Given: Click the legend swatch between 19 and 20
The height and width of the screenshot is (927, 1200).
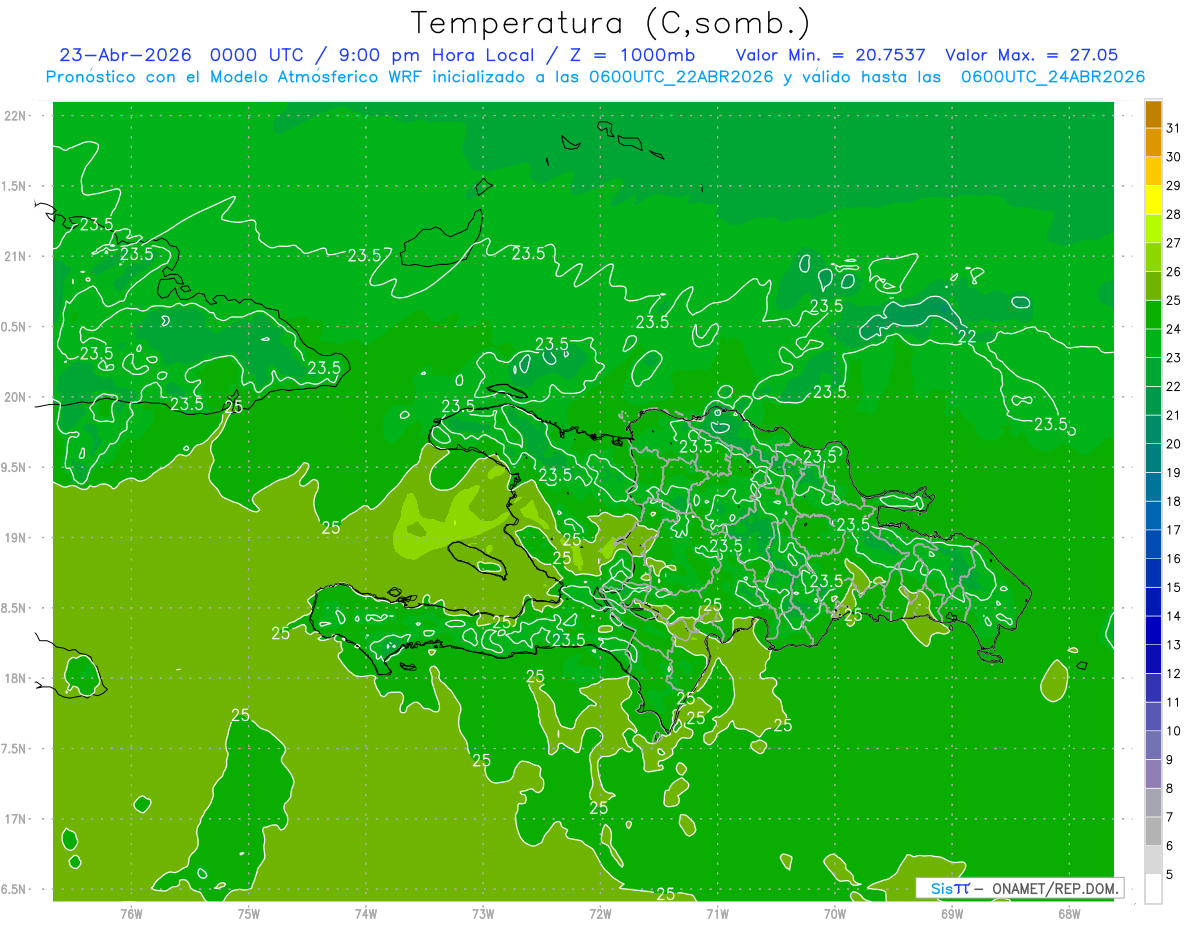Looking at the screenshot, I should pyautogui.click(x=1153, y=458).
